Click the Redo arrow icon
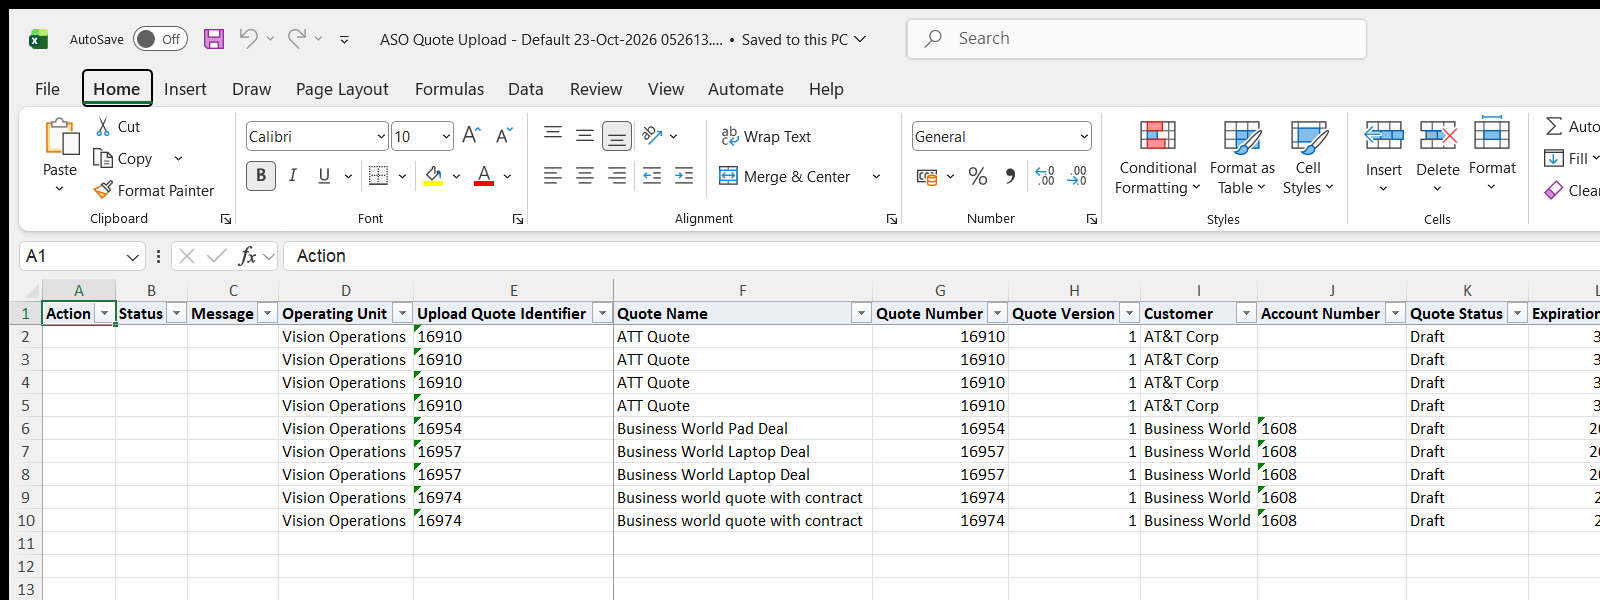Viewport: 1600px width, 600px height. pos(297,39)
